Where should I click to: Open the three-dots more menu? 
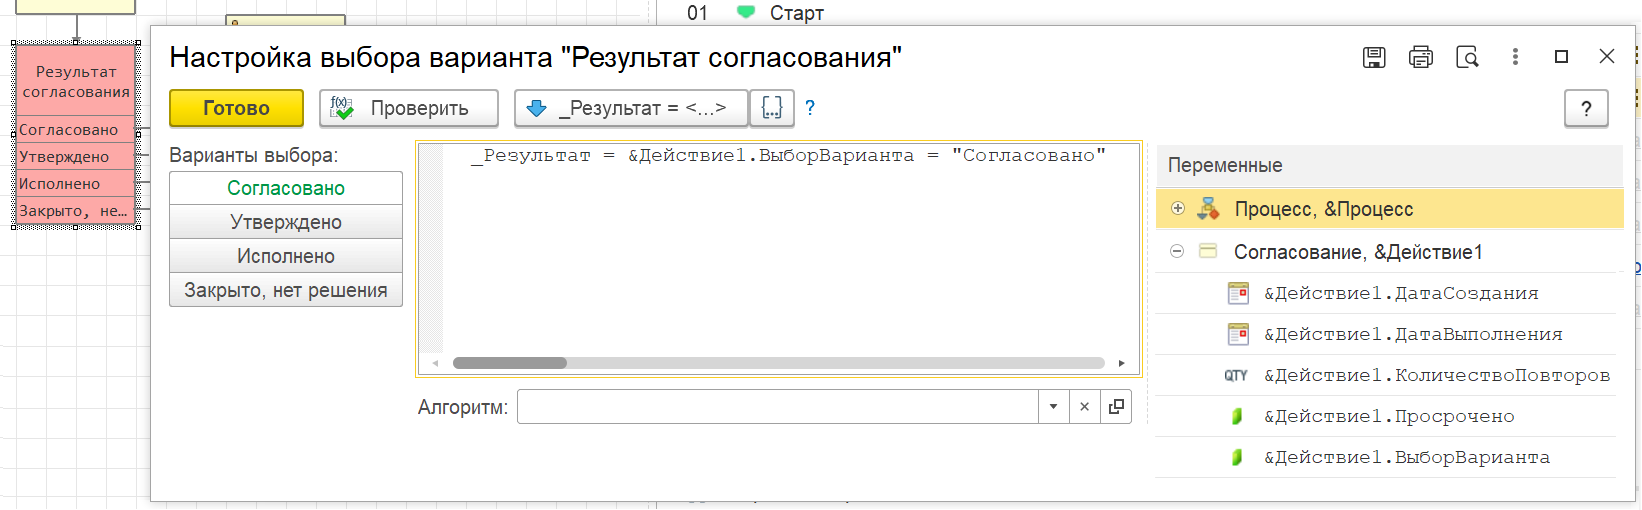point(1515,57)
